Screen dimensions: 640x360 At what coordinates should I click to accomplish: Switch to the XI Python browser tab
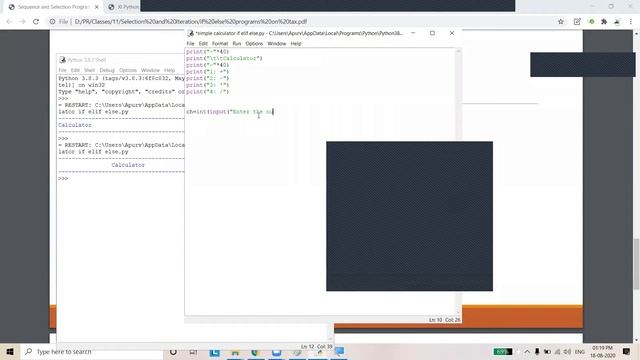click(x=123, y=7)
